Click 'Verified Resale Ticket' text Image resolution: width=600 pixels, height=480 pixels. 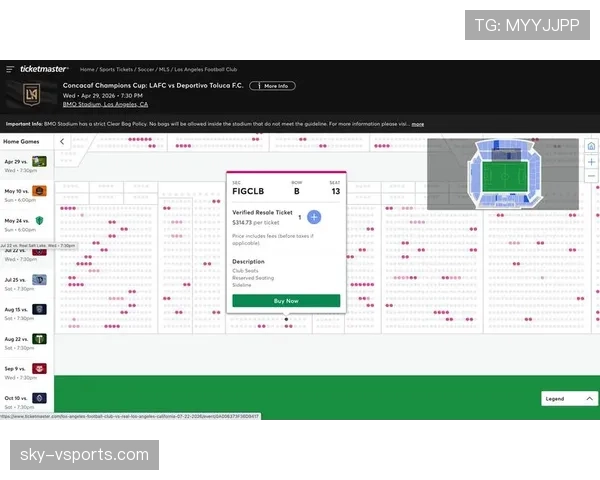coord(262,212)
